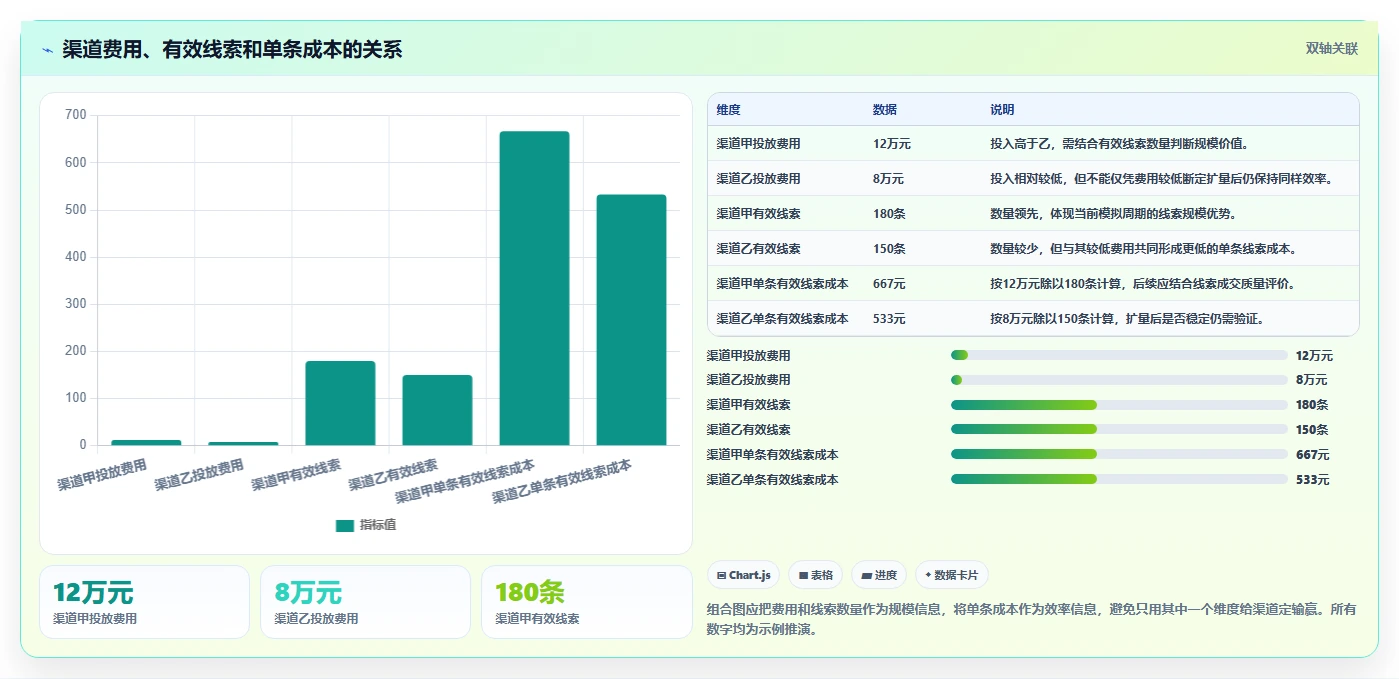
Task: Click the 180条 渠道甲有效线索 card
Action: (586, 602)
